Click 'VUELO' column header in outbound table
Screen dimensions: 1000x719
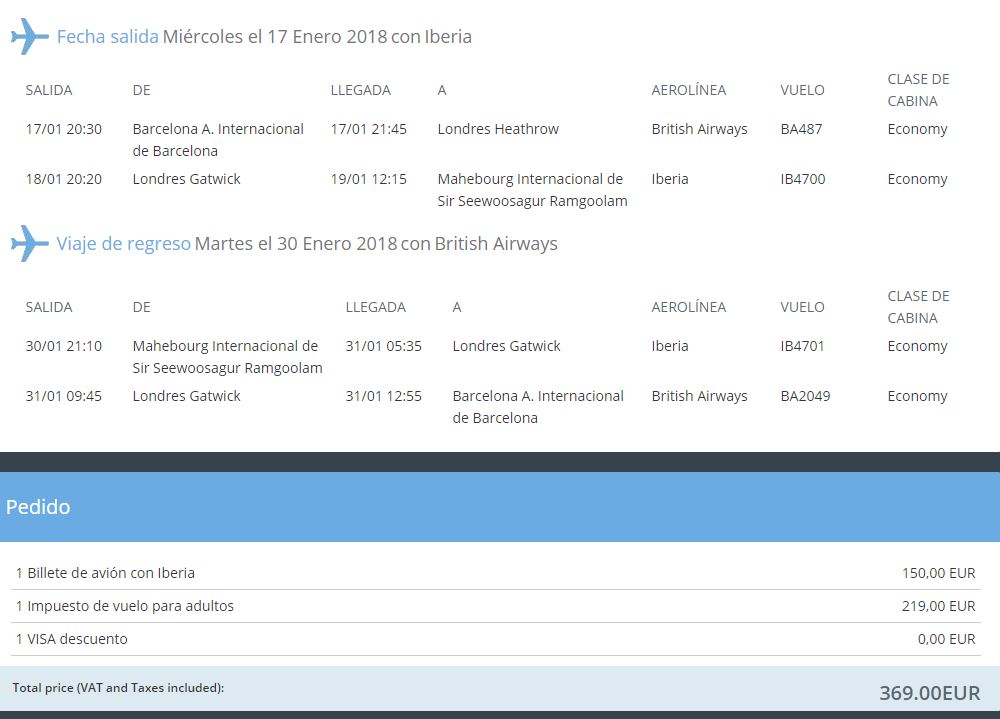click(802, 91)
